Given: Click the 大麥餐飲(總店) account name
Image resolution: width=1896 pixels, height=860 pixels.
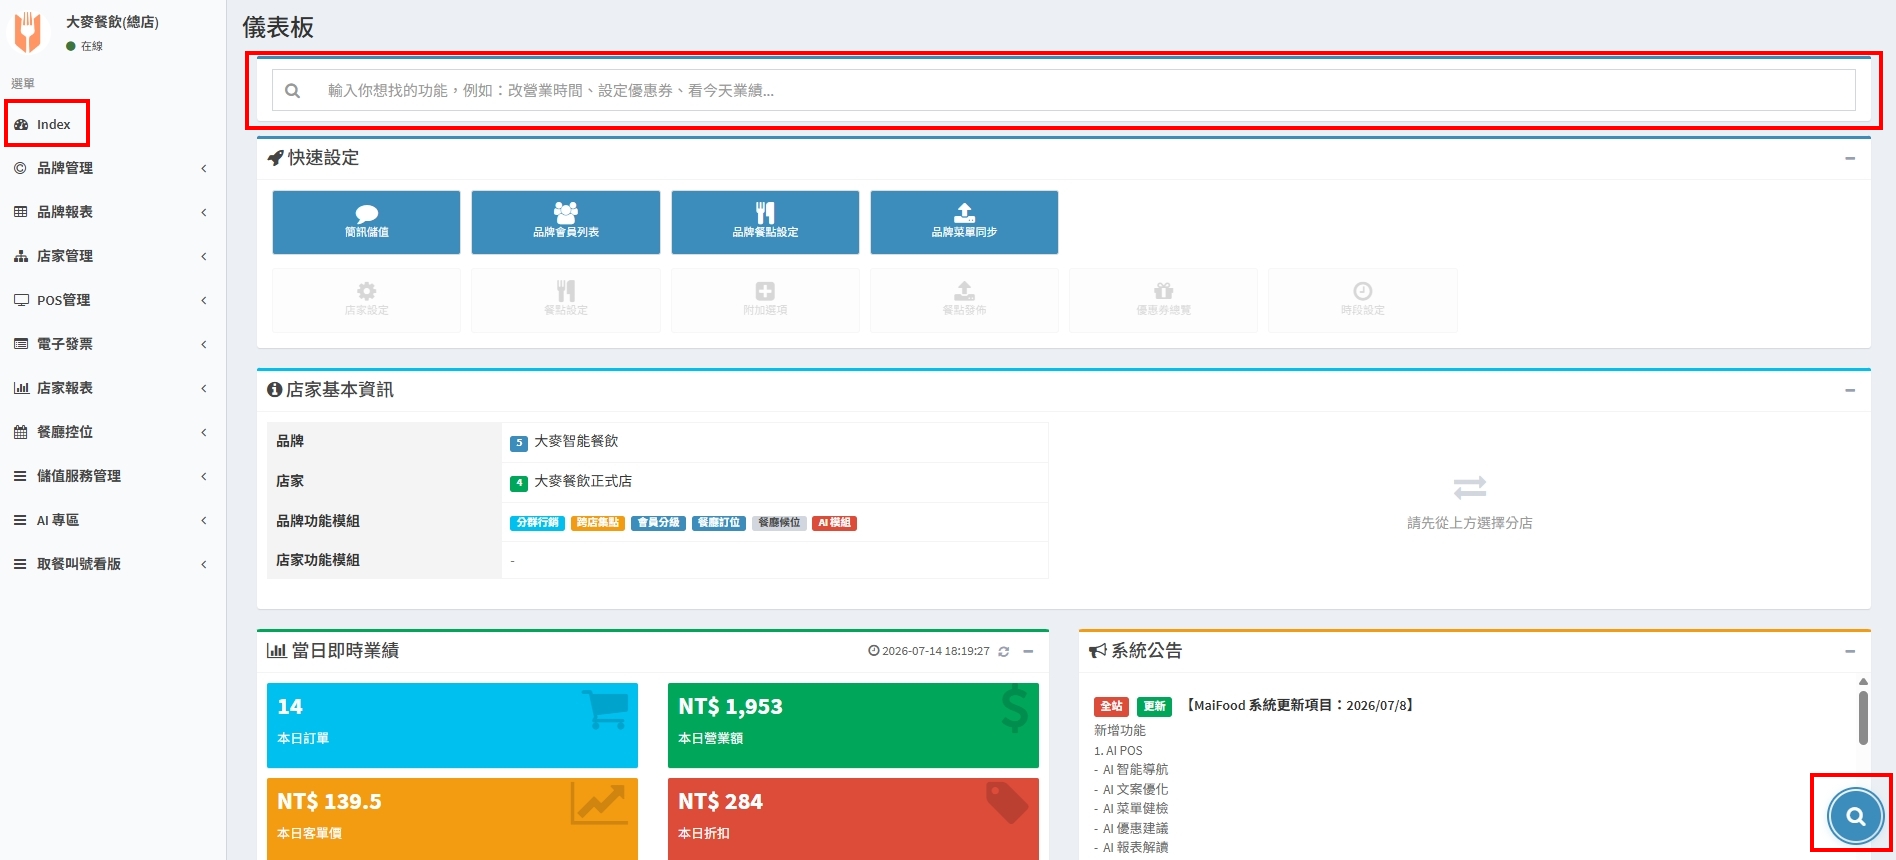Looking at the screenshot, I should pyautogui.click(x=112, y=22).
